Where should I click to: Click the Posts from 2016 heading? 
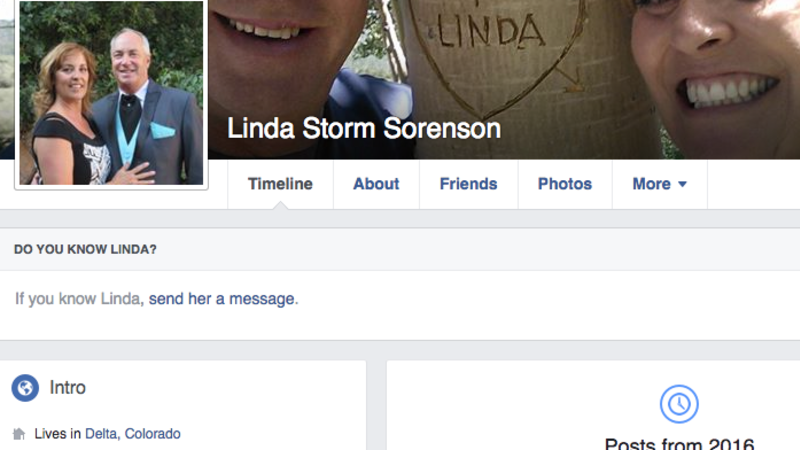[x=679, y=444]
